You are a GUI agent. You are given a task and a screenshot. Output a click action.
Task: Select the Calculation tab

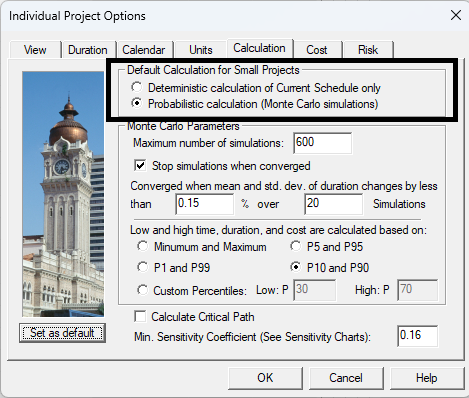[259, 48]
